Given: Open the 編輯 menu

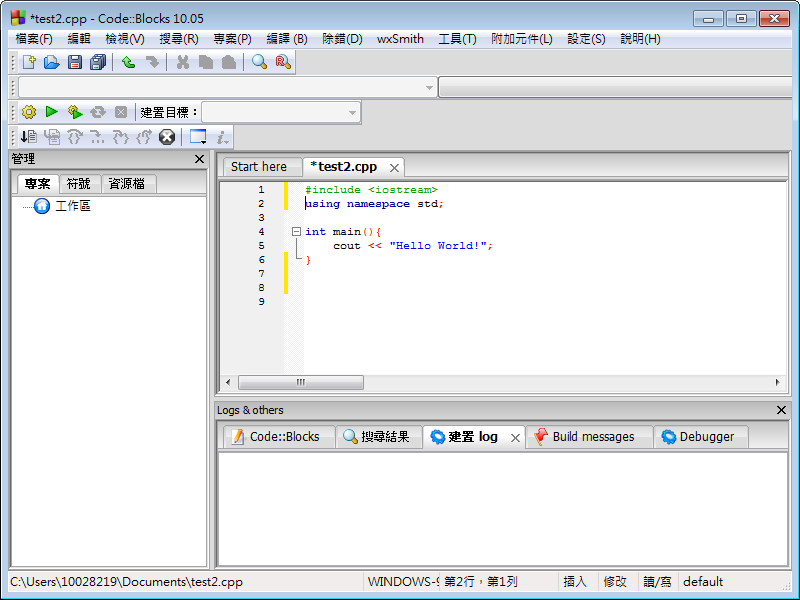Looking at the screenshot, I should tap(79, 39).
